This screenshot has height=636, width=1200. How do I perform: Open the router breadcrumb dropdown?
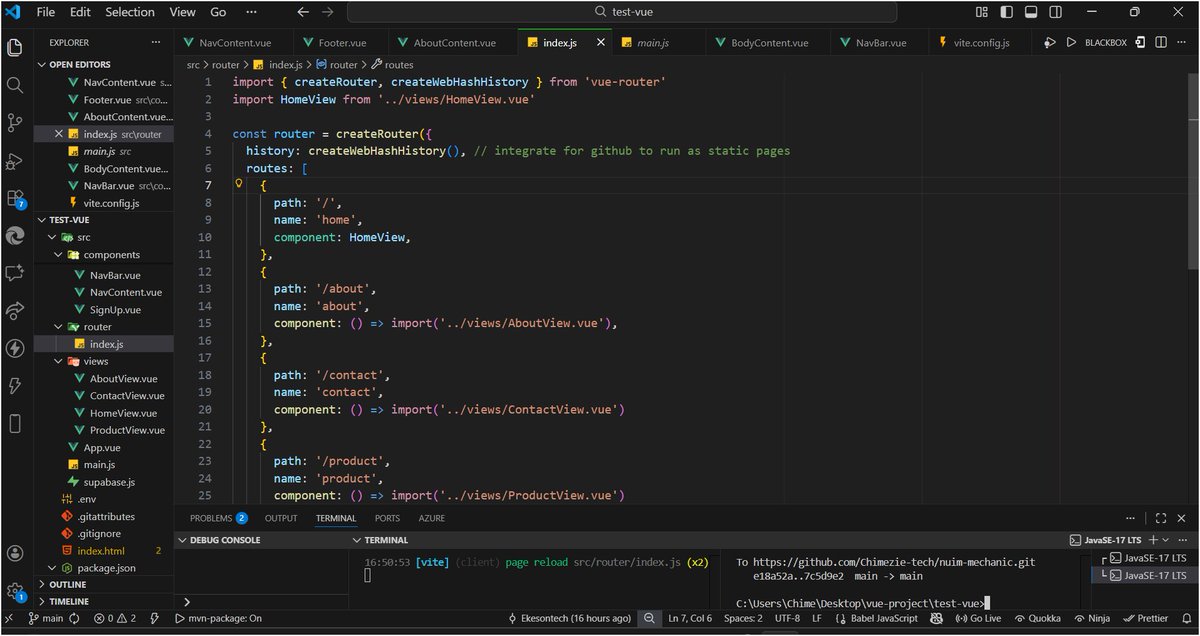(x=226, y=64)
